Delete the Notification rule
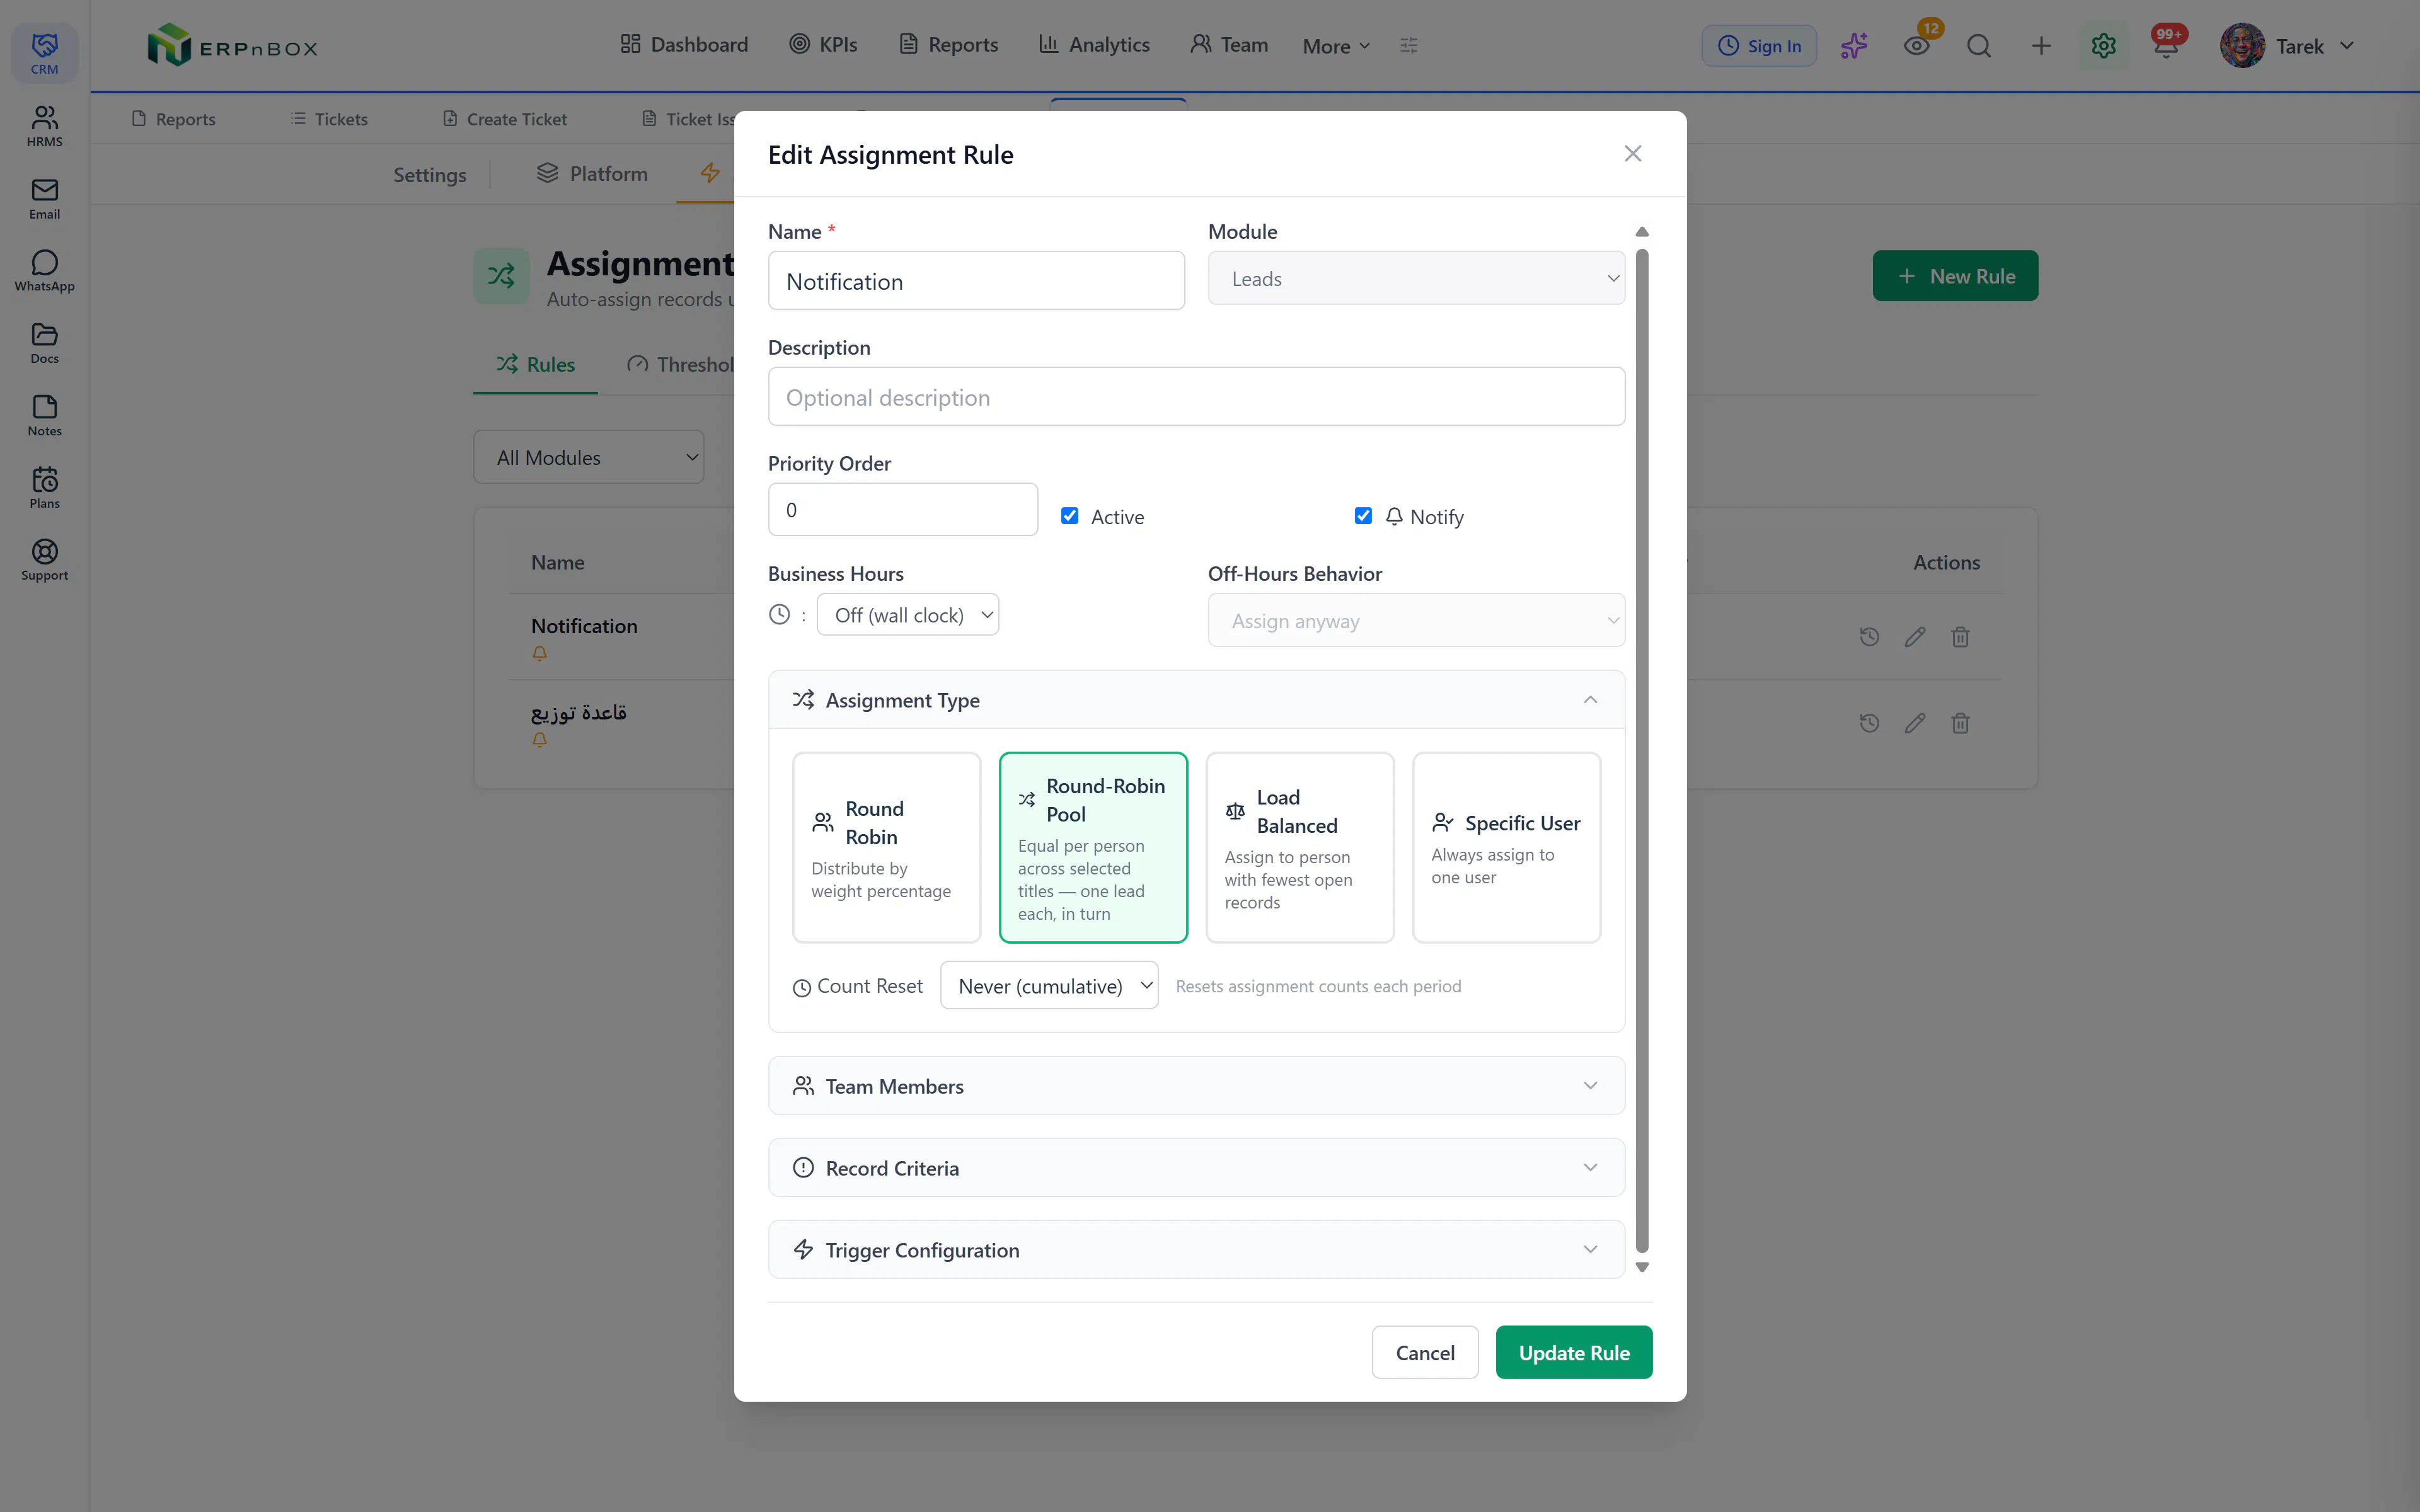The width and height of the screenshot is (2420, 1512). [1960, 637]
